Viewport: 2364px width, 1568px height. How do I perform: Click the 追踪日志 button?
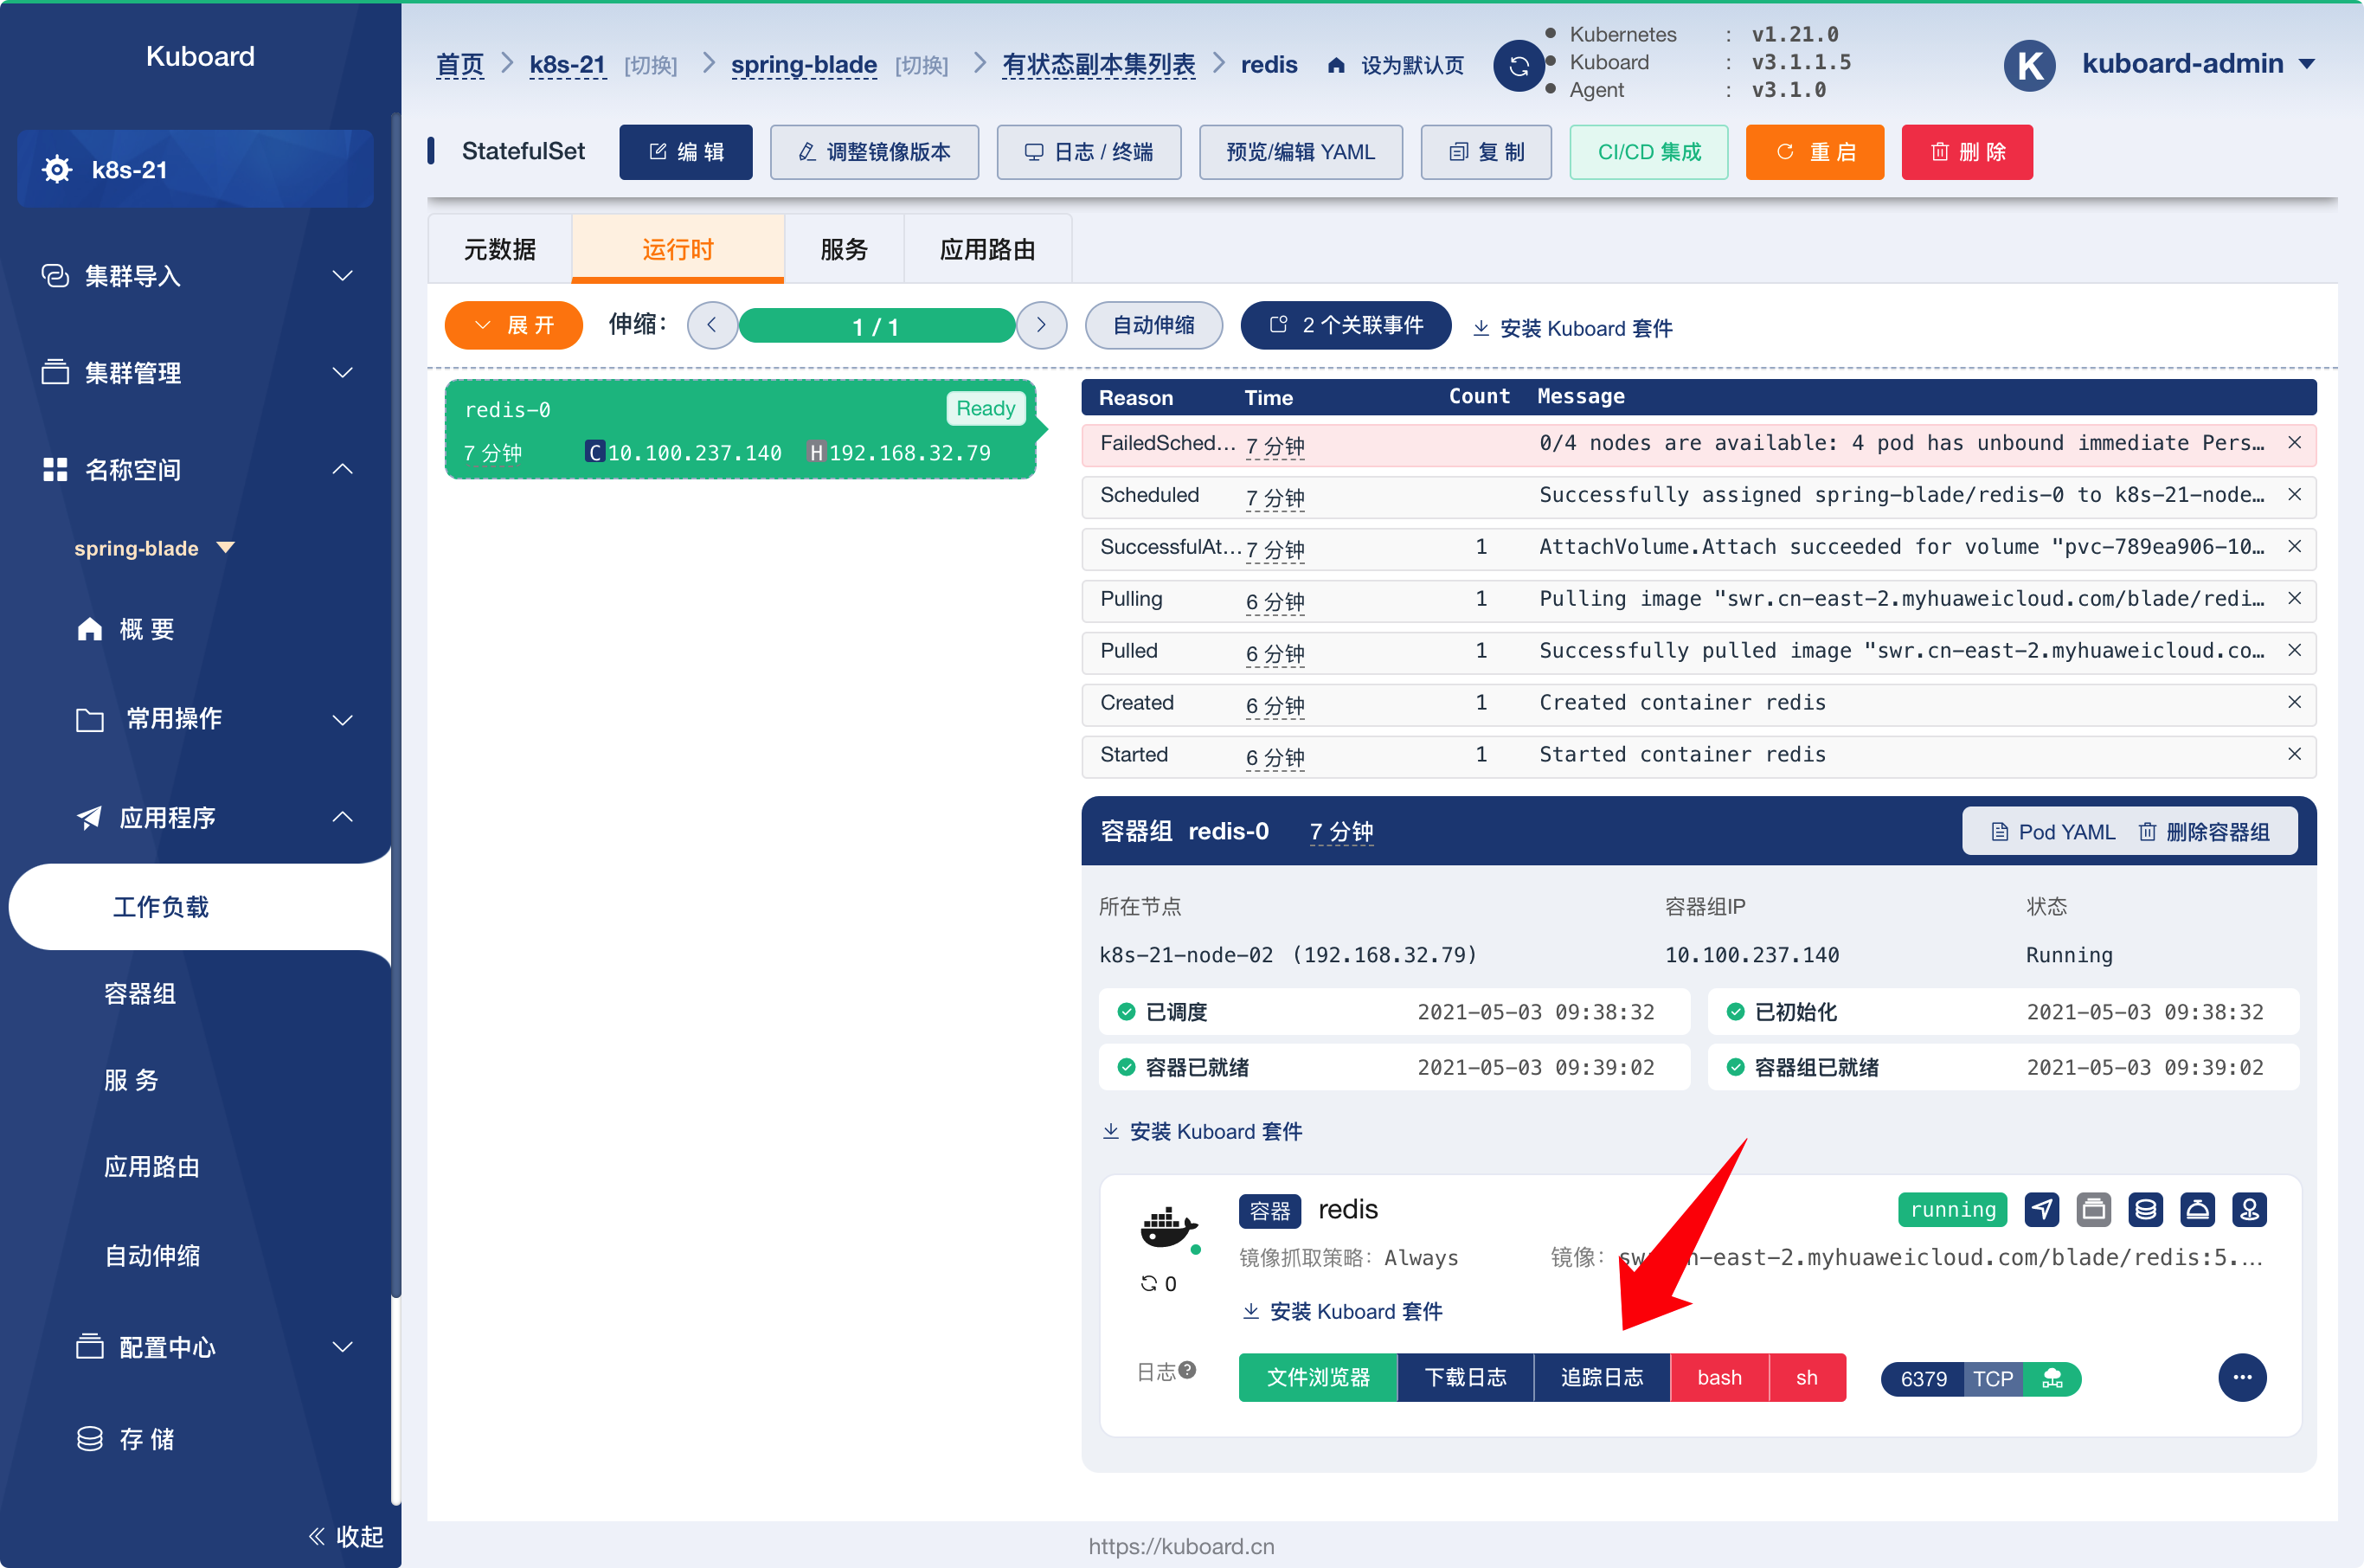(1602, 1378)
